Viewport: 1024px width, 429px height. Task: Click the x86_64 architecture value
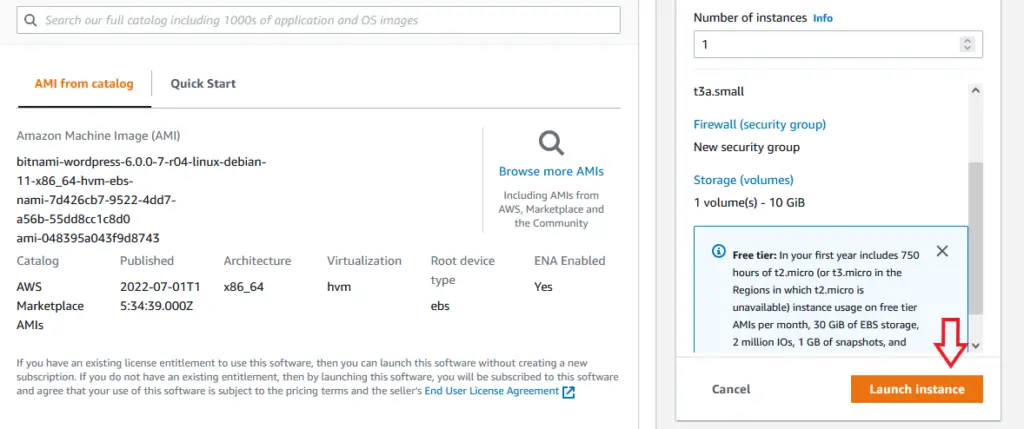coord(244,287)
